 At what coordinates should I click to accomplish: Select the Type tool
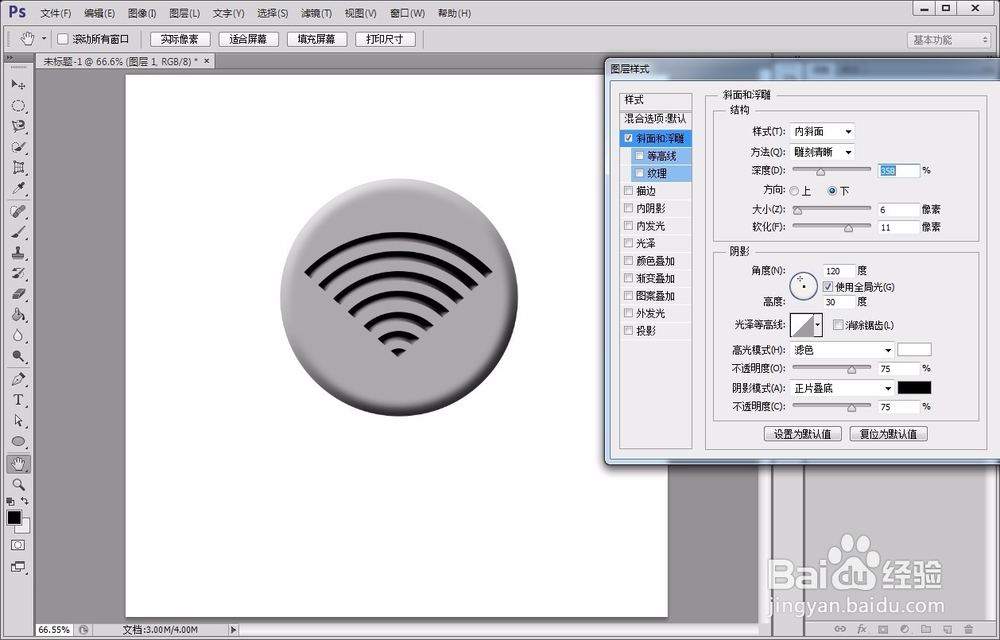coord(18,400)
